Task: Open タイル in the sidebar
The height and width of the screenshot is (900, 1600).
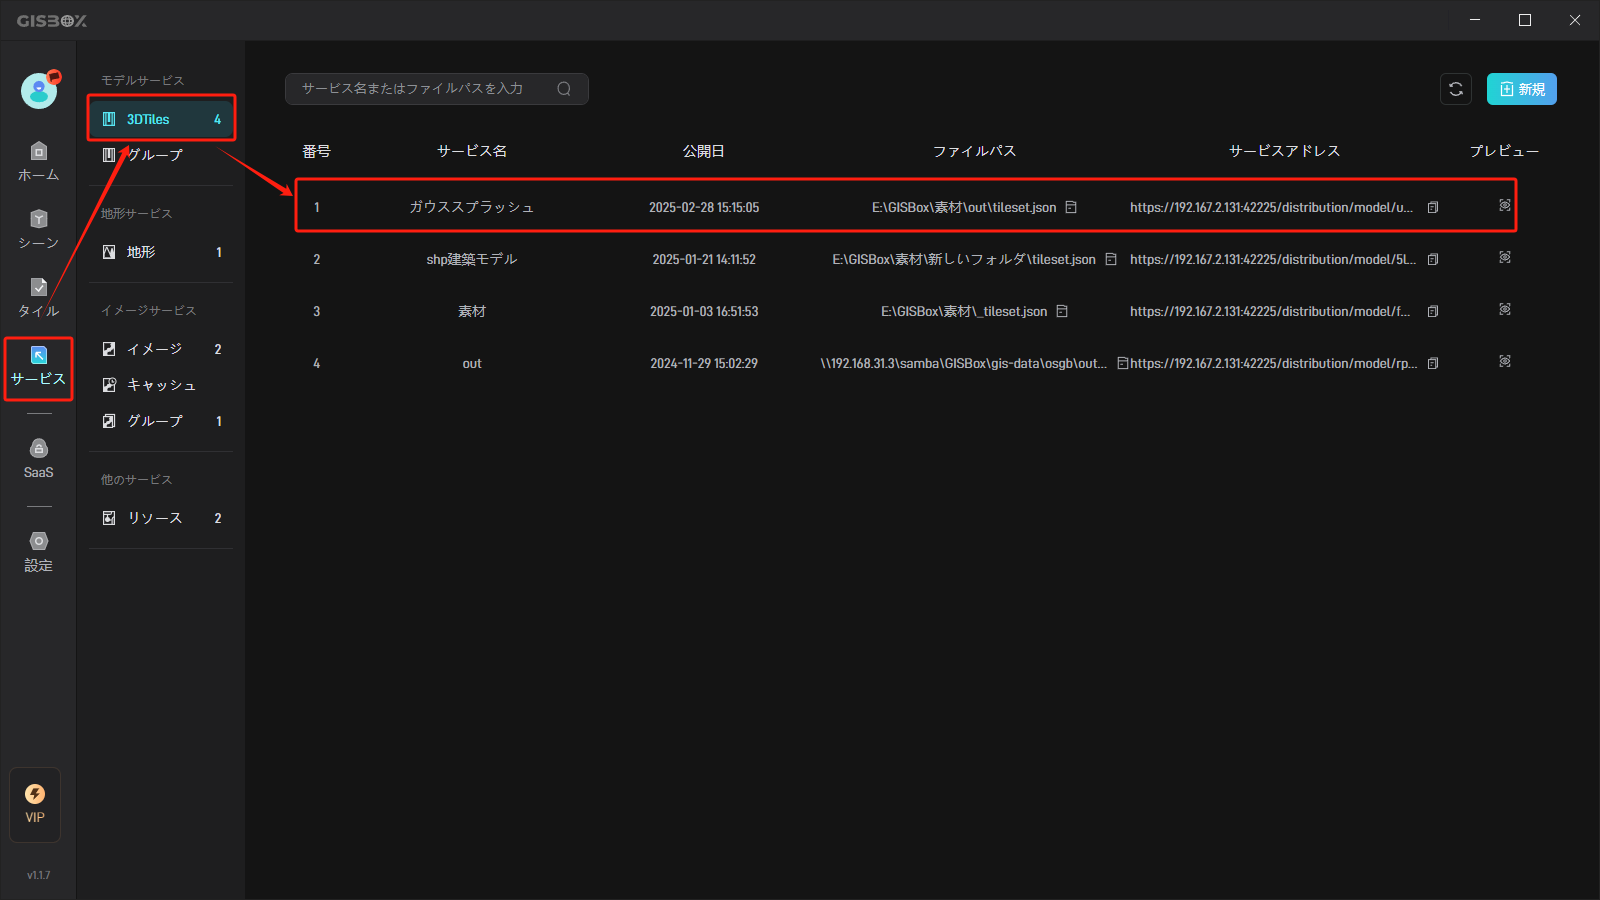Action: 38,298
